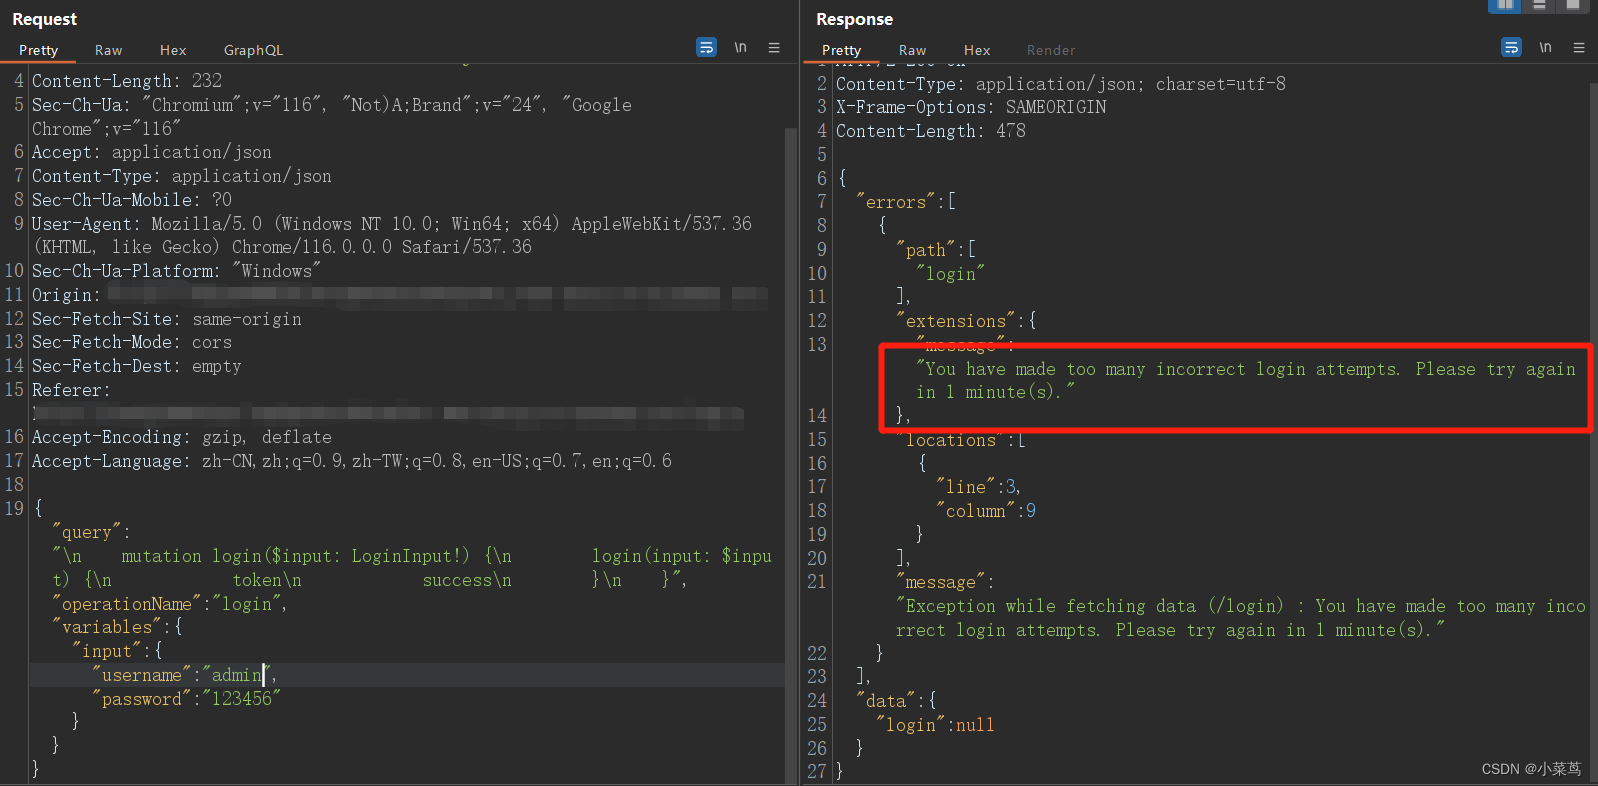Click the User-Agent Mozilla/5.0 header line

click(392, 235)
